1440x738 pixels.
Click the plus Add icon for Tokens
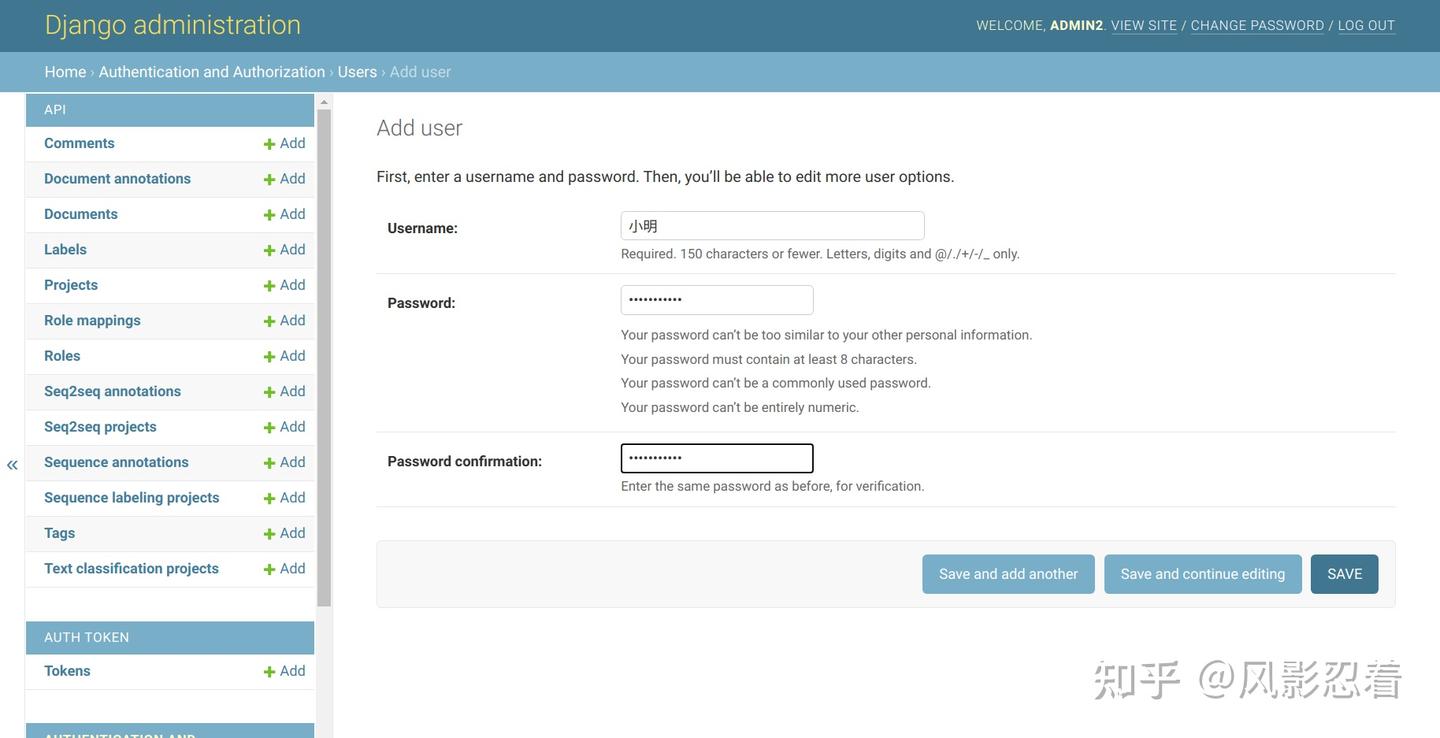coord(269,672)
